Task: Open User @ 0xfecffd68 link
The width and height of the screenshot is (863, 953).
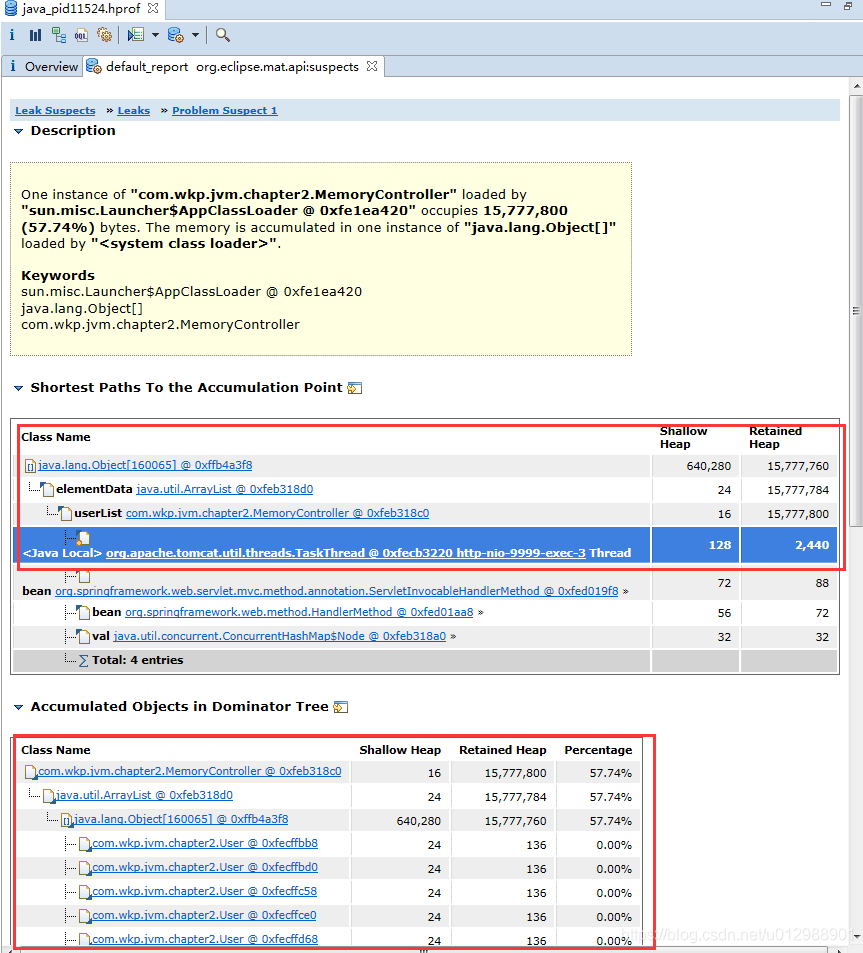Action: [205, 939]
